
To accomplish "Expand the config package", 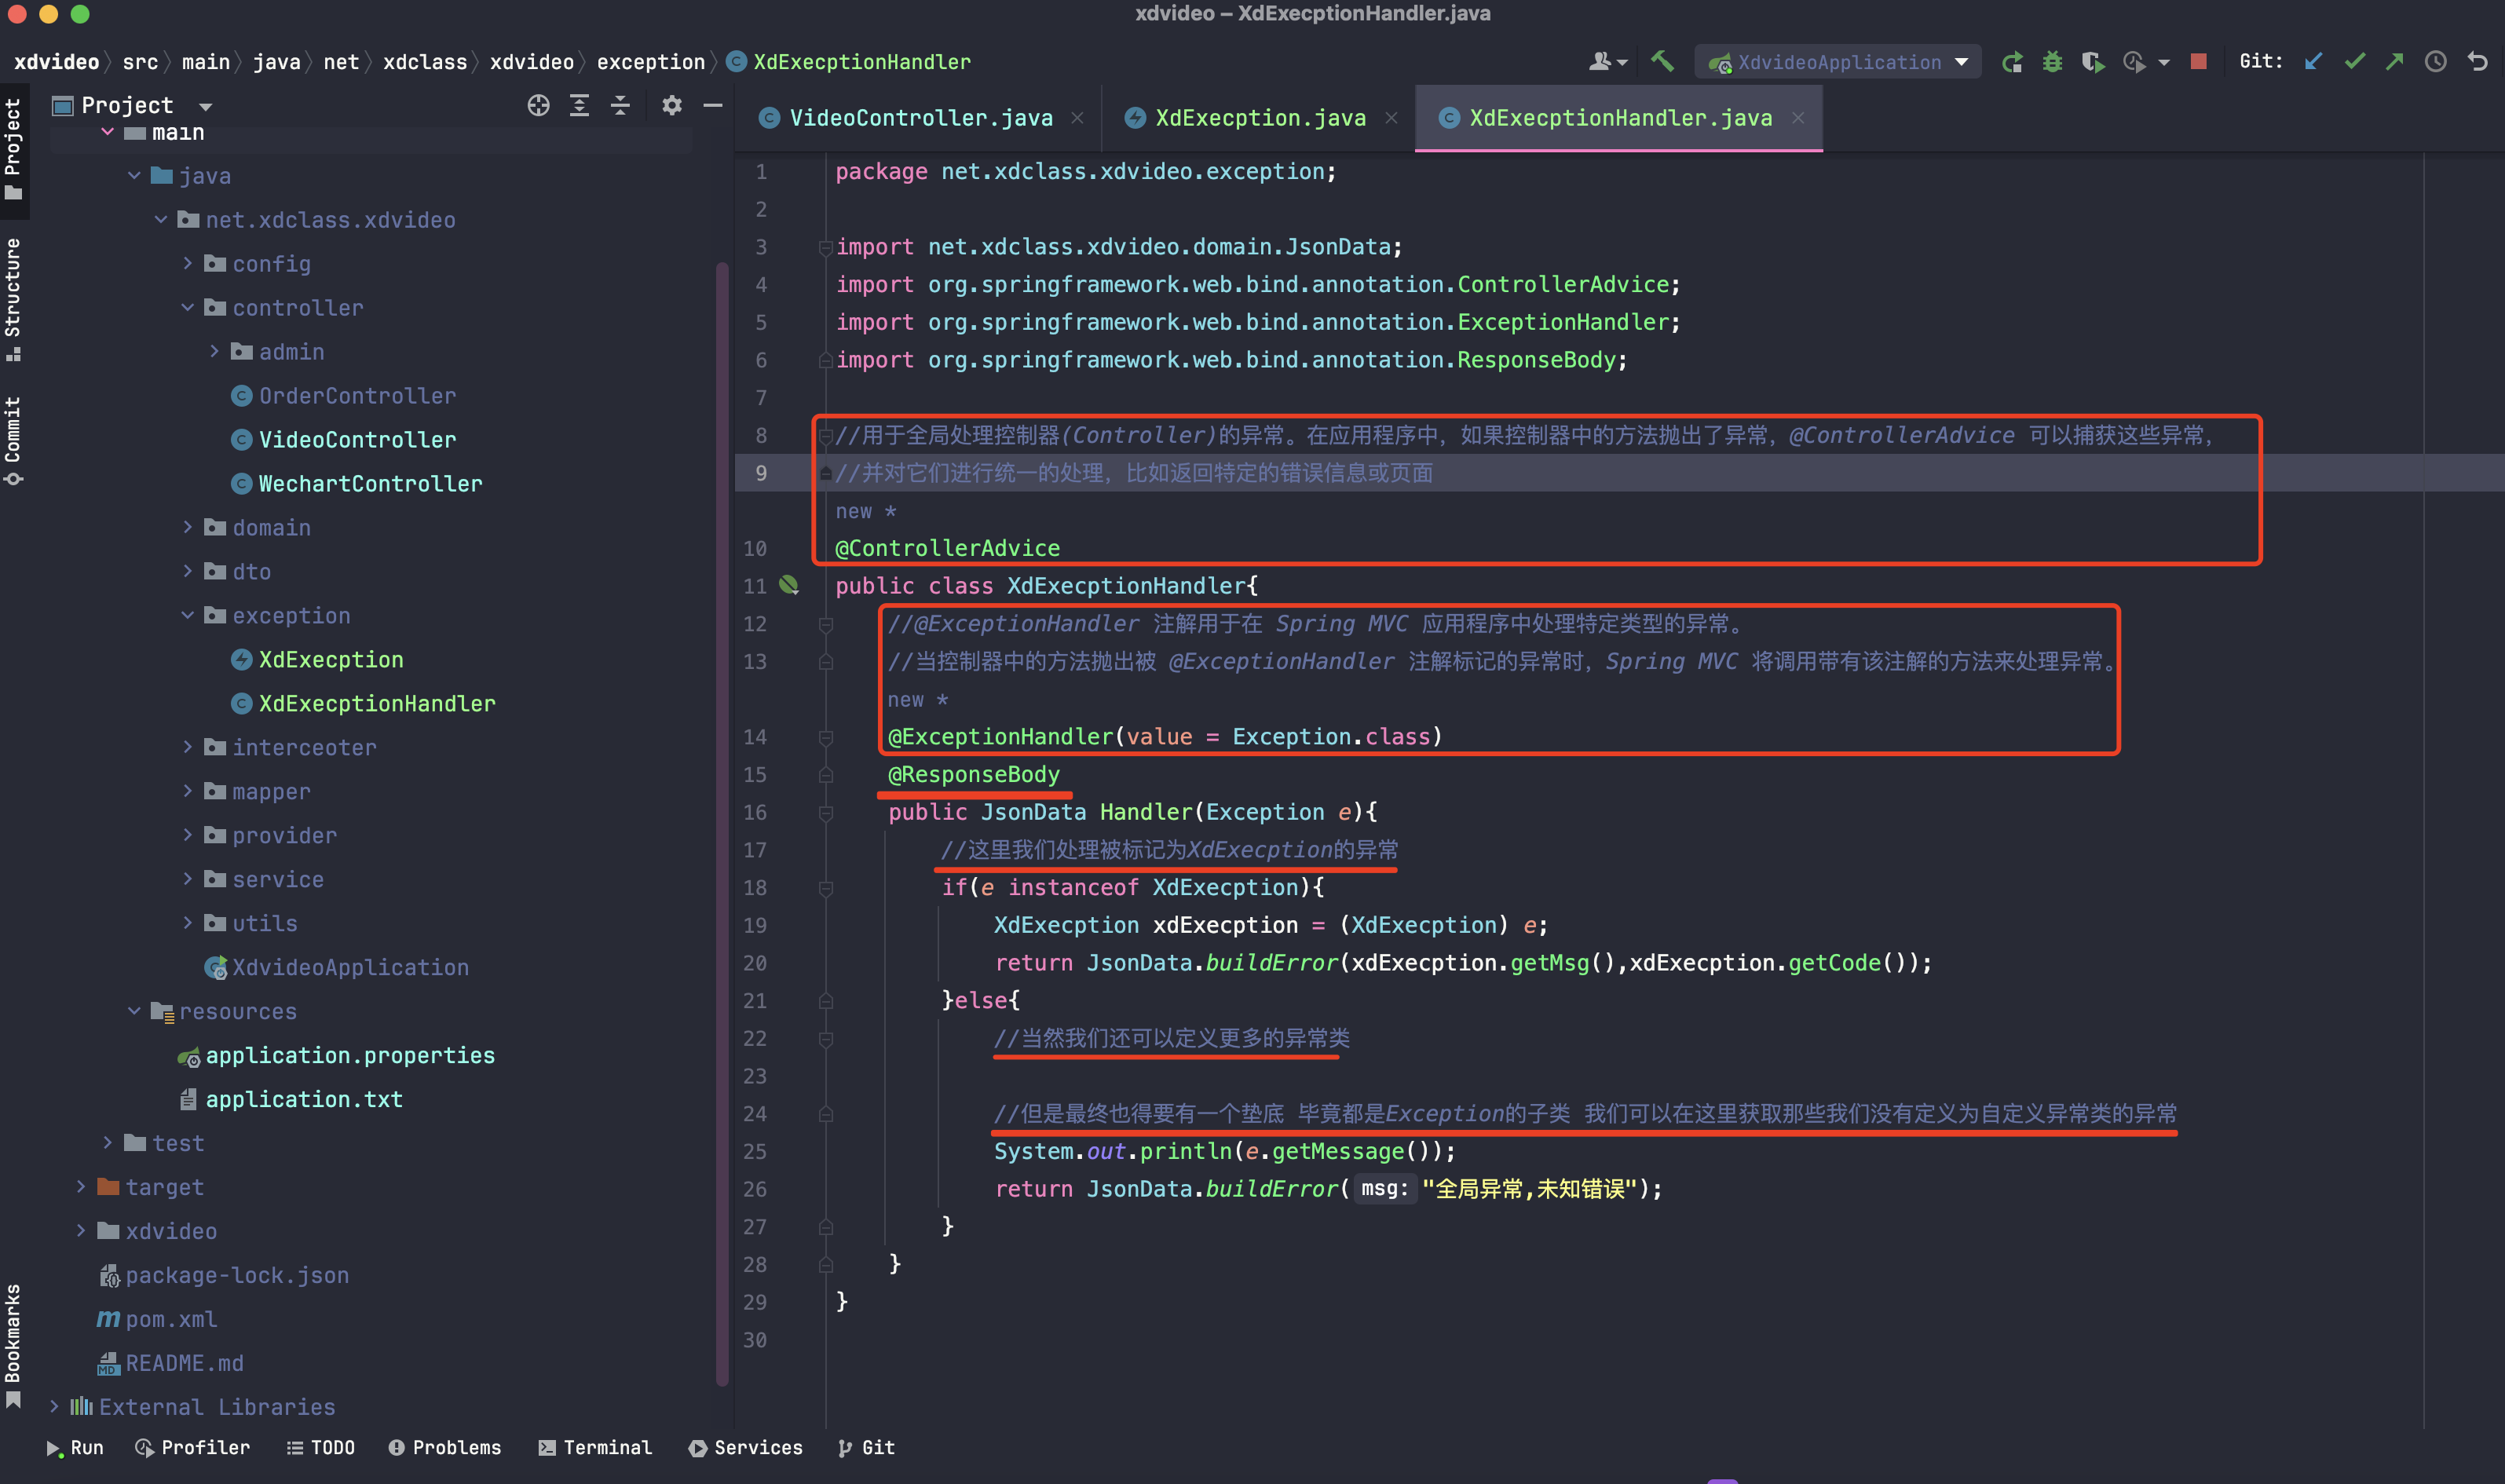I will click(187, 263).
